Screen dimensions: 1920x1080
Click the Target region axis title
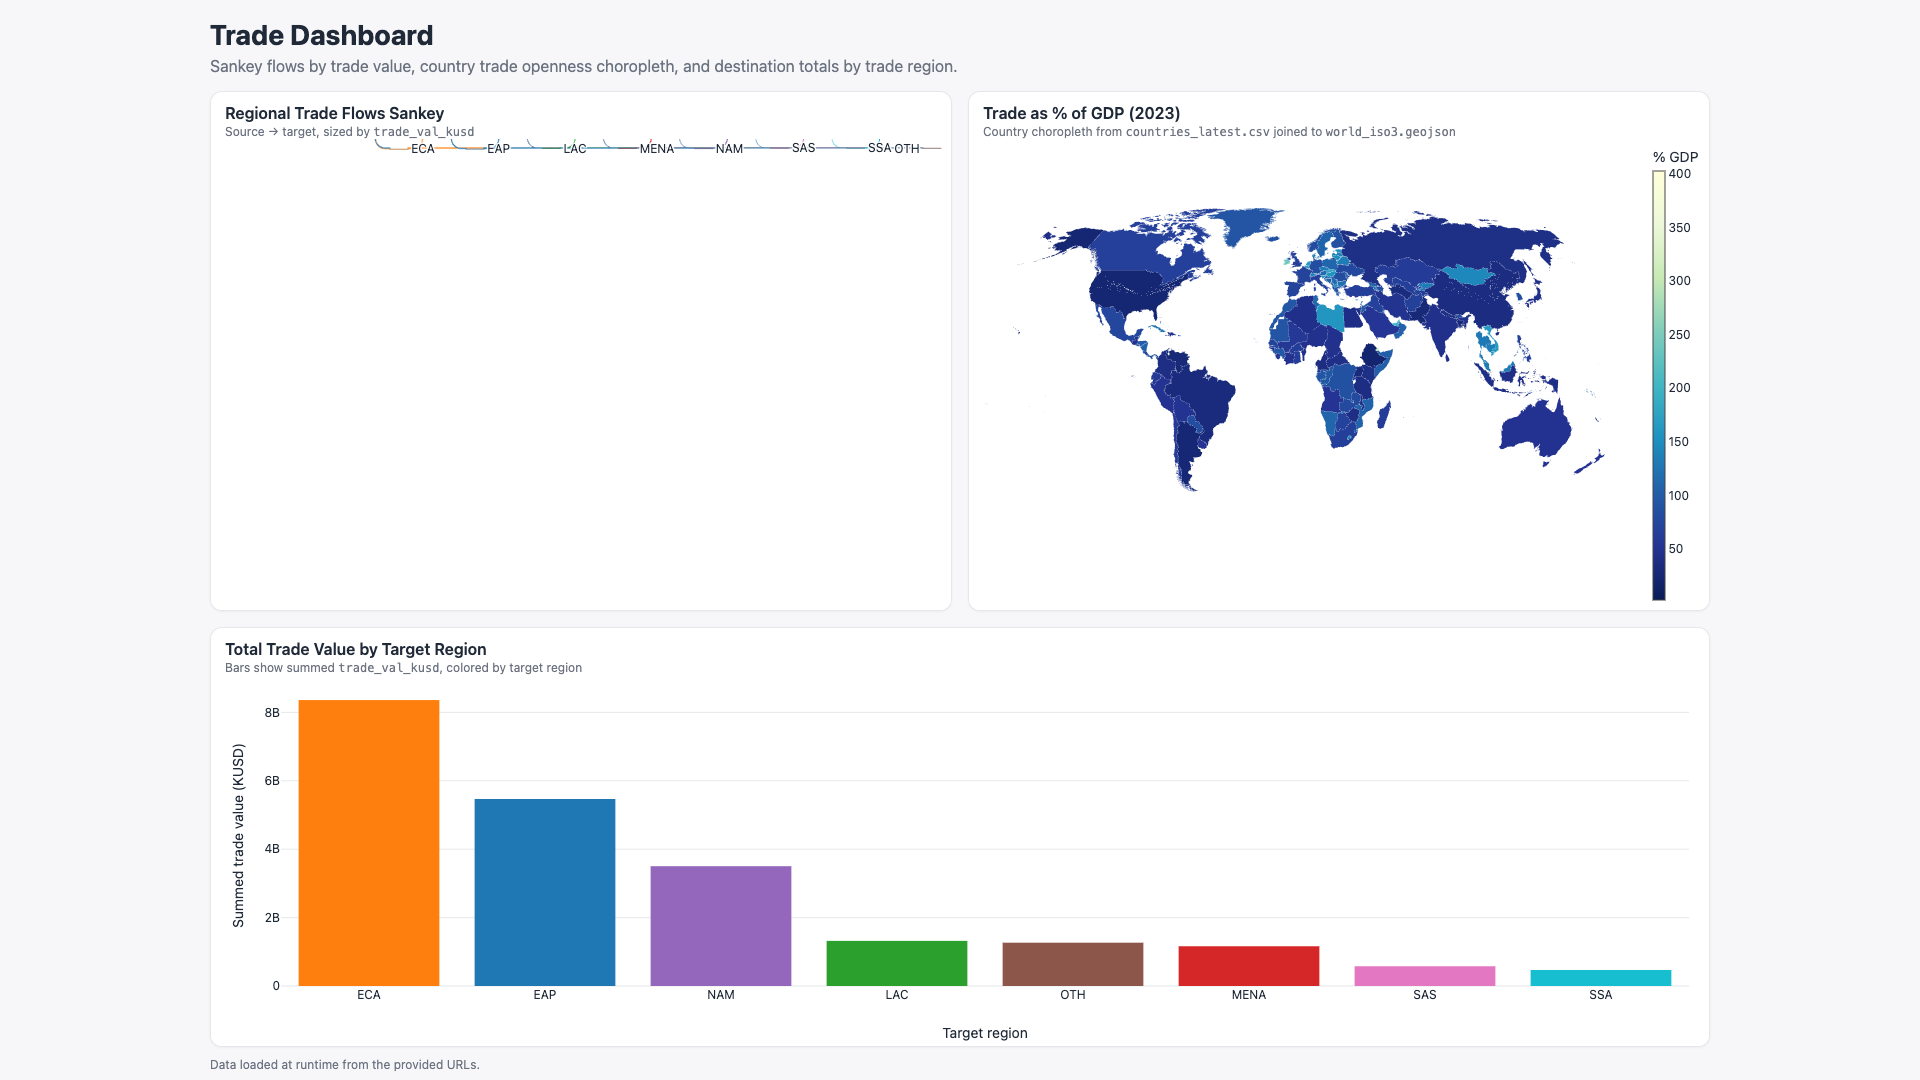coord(984,1033)
